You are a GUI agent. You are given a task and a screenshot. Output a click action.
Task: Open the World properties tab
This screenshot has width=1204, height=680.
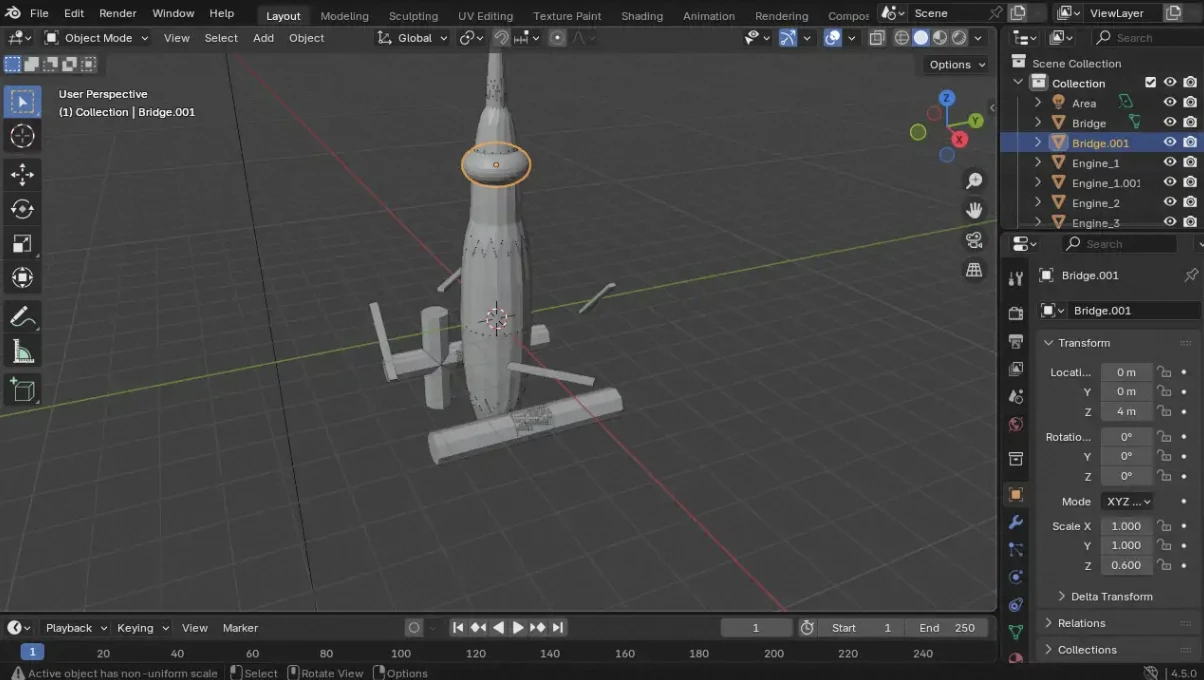click(x=1016, y=424)
